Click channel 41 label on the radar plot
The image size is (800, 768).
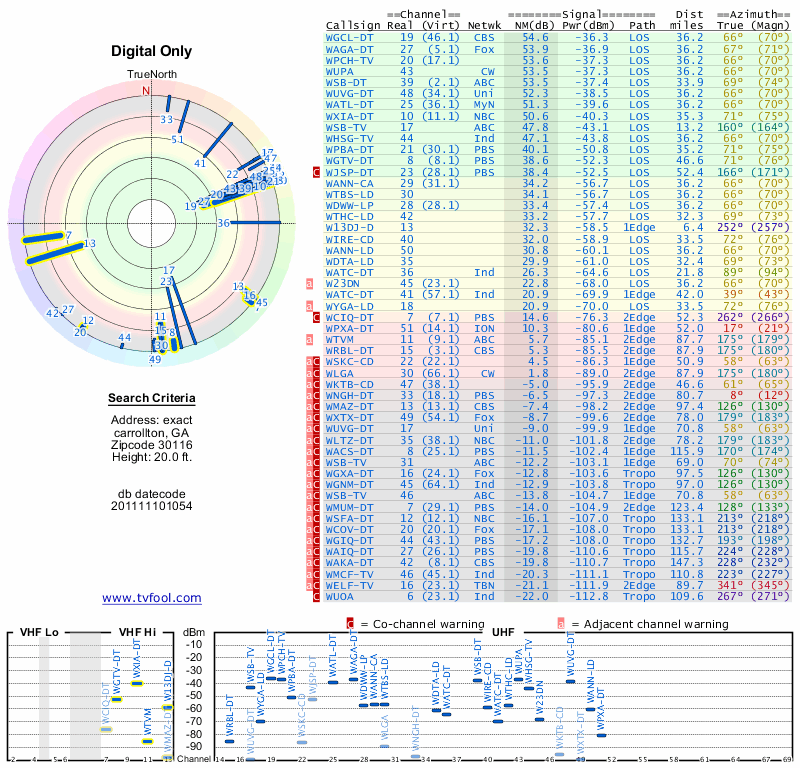[x=200, y=163]
